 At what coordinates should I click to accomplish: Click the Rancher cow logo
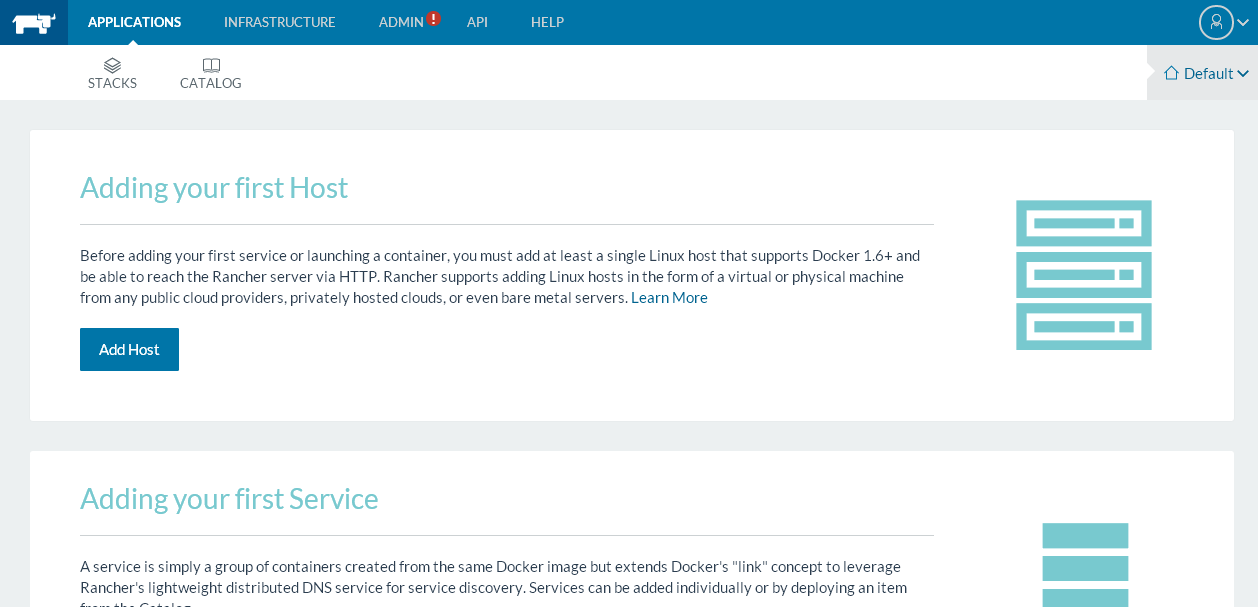34,23
